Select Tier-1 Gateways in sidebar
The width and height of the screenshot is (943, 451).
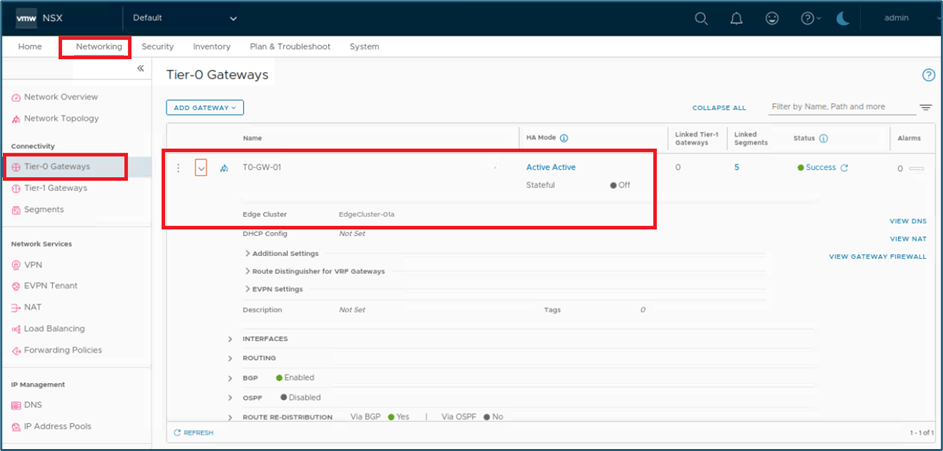(x=55, y=188)
